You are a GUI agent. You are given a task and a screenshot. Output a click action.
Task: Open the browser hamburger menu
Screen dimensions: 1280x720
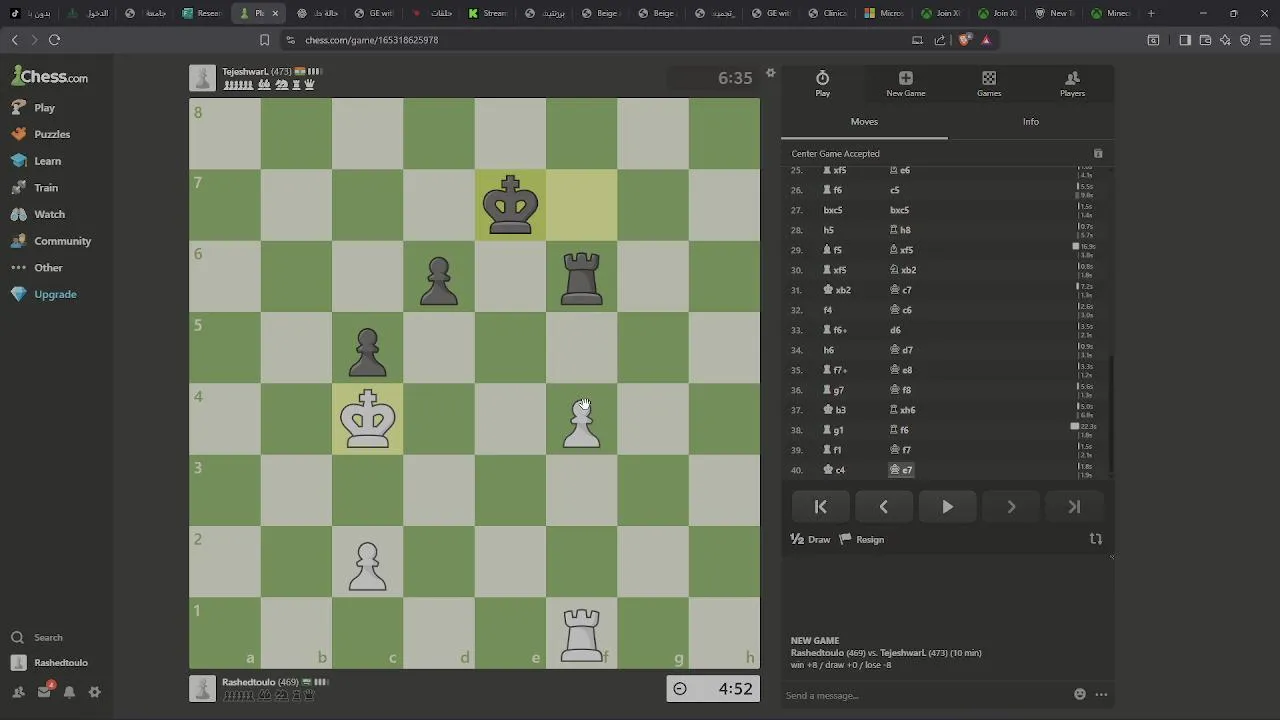1265,40
